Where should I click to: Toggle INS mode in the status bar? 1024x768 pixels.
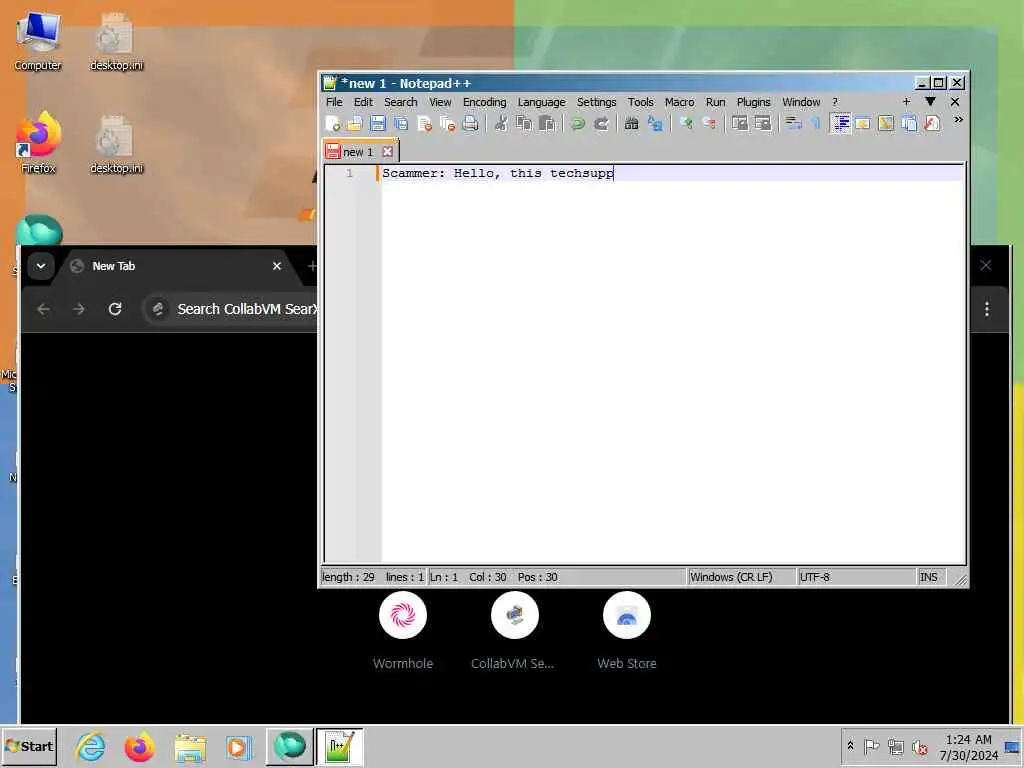coord(929,577)
